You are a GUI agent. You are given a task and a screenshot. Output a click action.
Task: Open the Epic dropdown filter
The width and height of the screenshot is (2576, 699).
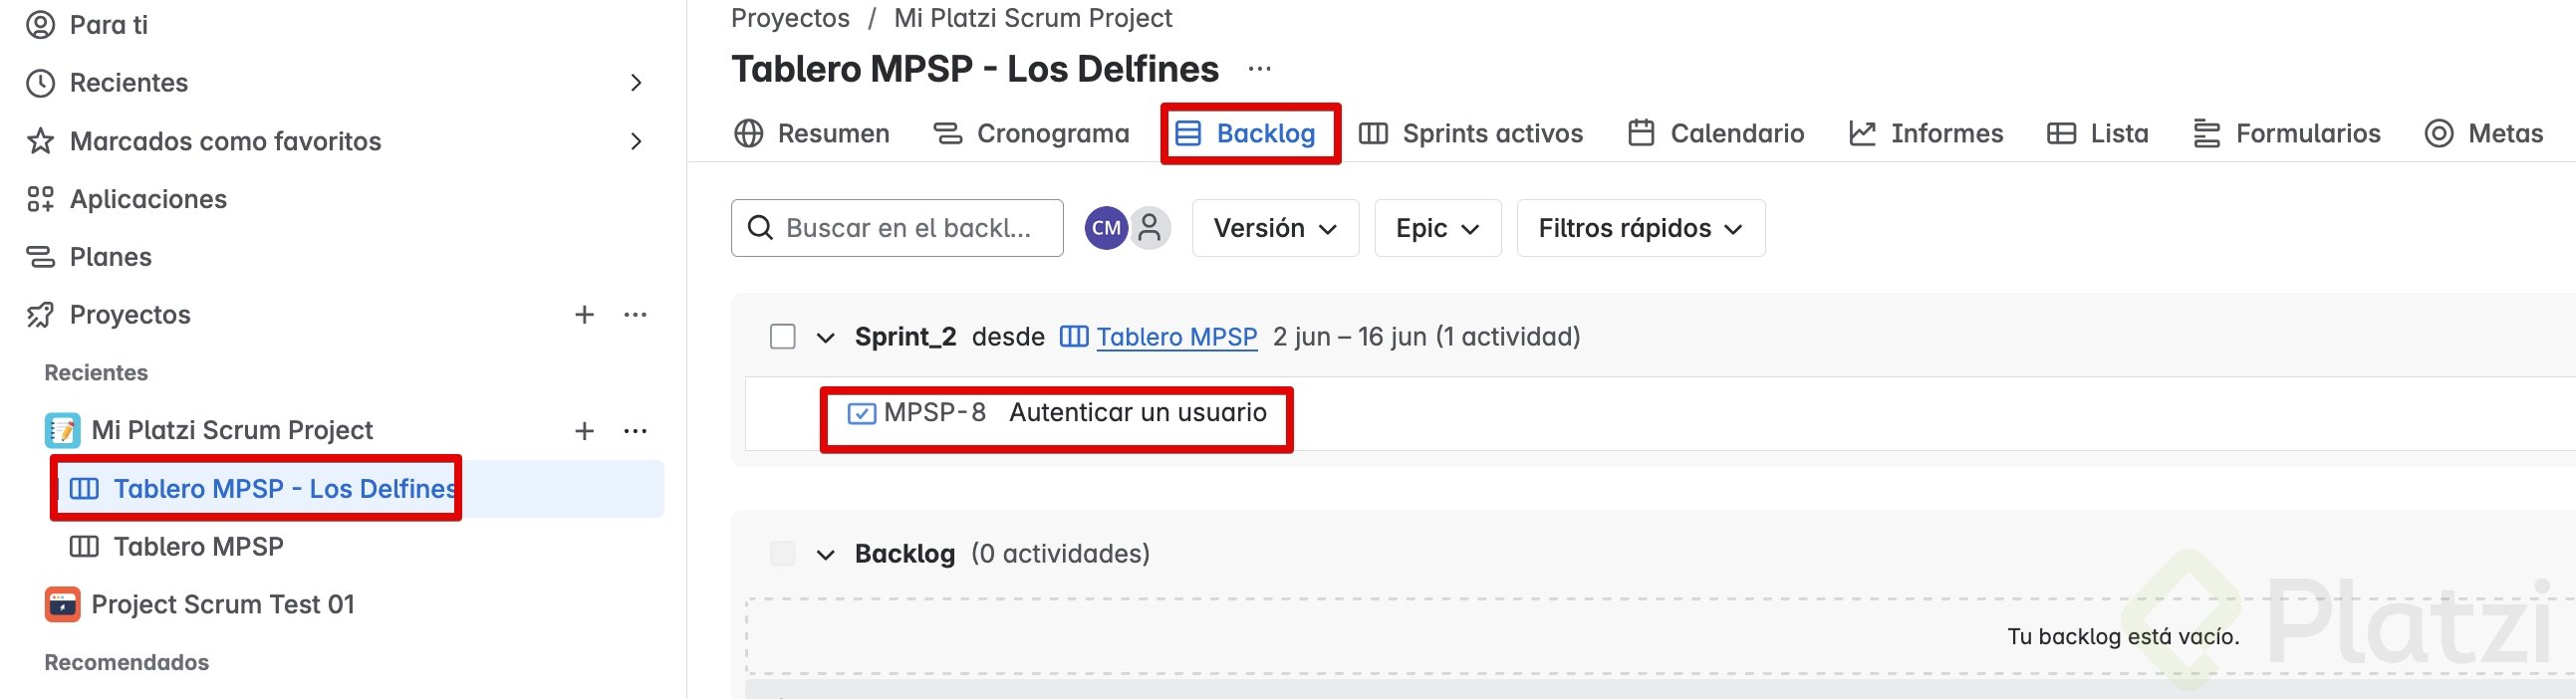tap(1437, 229)
